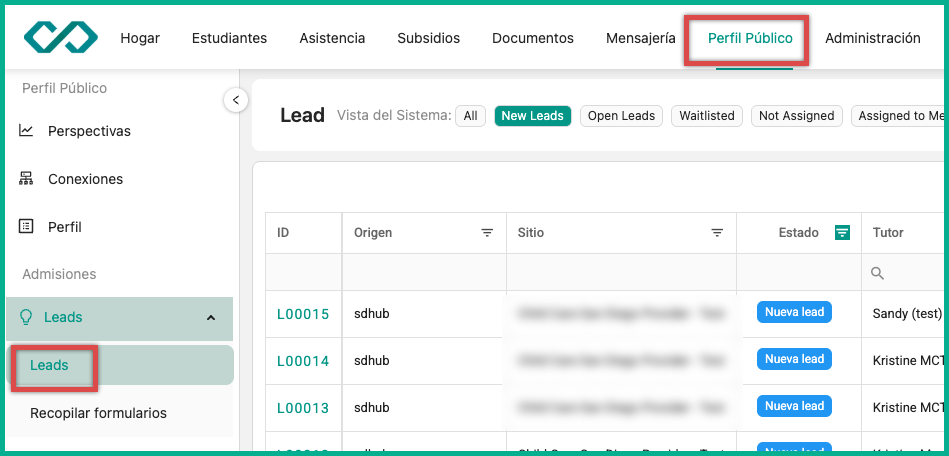Collapse the Leads section chevron
The width and height of the screenshot is (949, 456).
click(211, 317)
